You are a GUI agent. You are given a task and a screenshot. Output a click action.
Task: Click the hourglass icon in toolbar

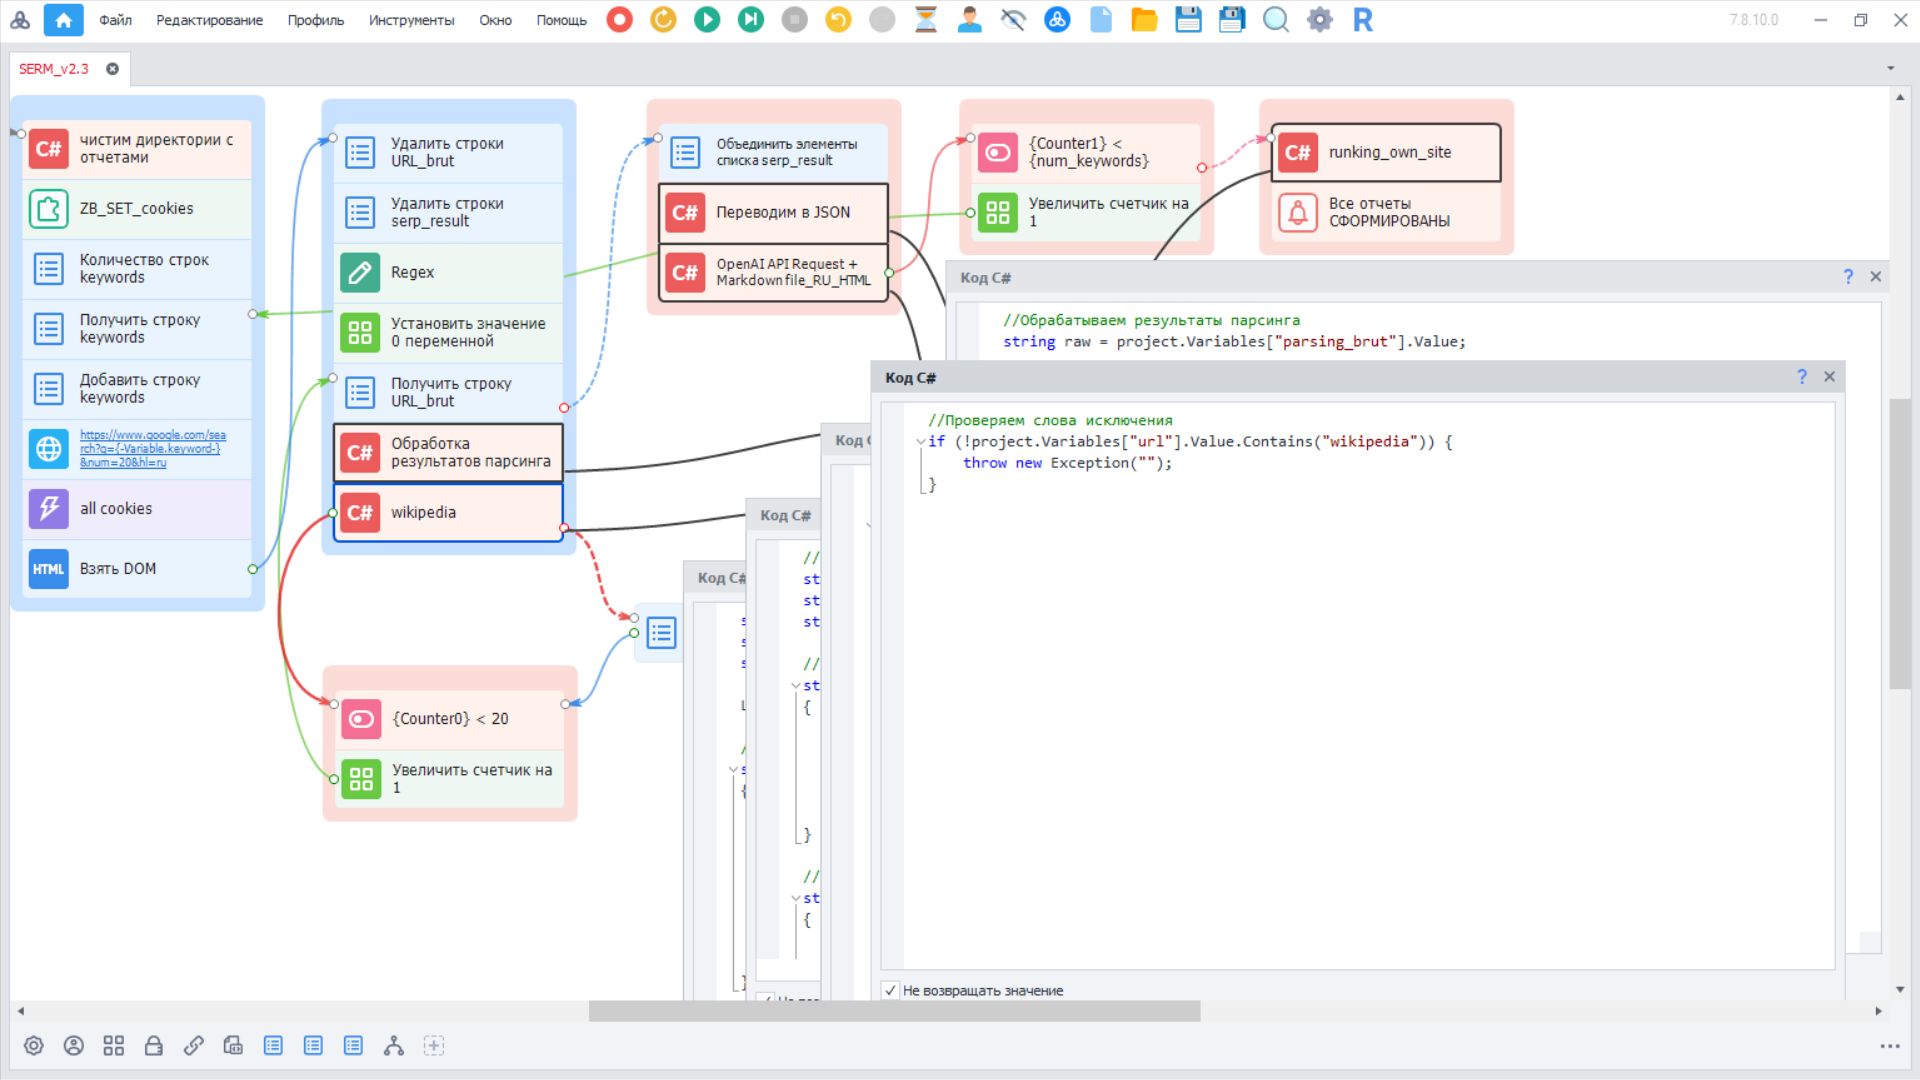tap(926, 20)
